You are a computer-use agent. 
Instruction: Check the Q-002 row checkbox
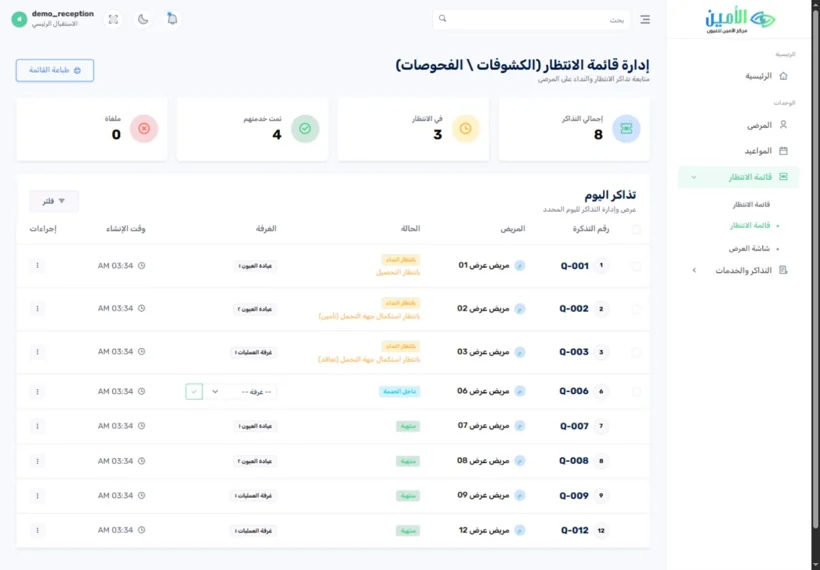click(x=636, y=309)
